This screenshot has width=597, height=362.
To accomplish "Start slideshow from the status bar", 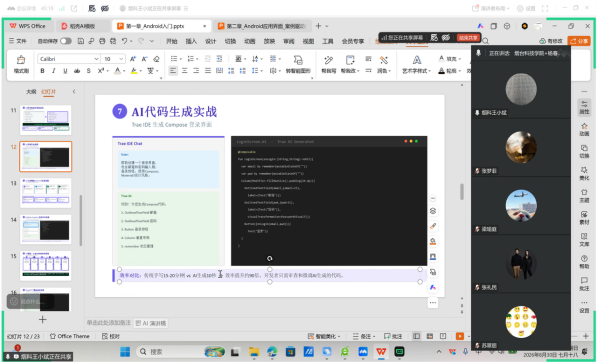I will point(460,336).
